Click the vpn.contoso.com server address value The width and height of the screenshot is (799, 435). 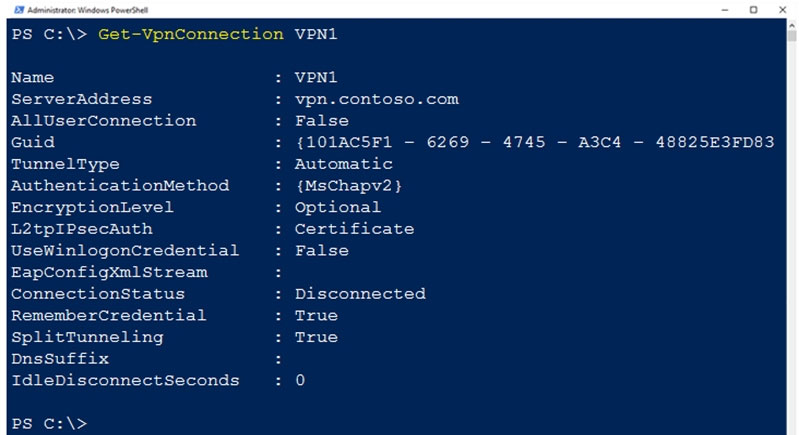coord(377,99)
